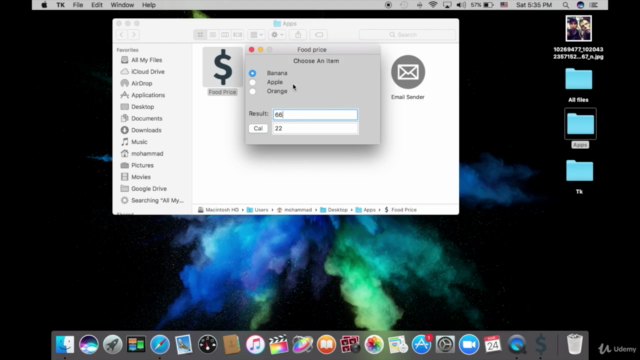Click the Finder search field
The height and width of the screenshot is (360, 640).
[407, 35]
